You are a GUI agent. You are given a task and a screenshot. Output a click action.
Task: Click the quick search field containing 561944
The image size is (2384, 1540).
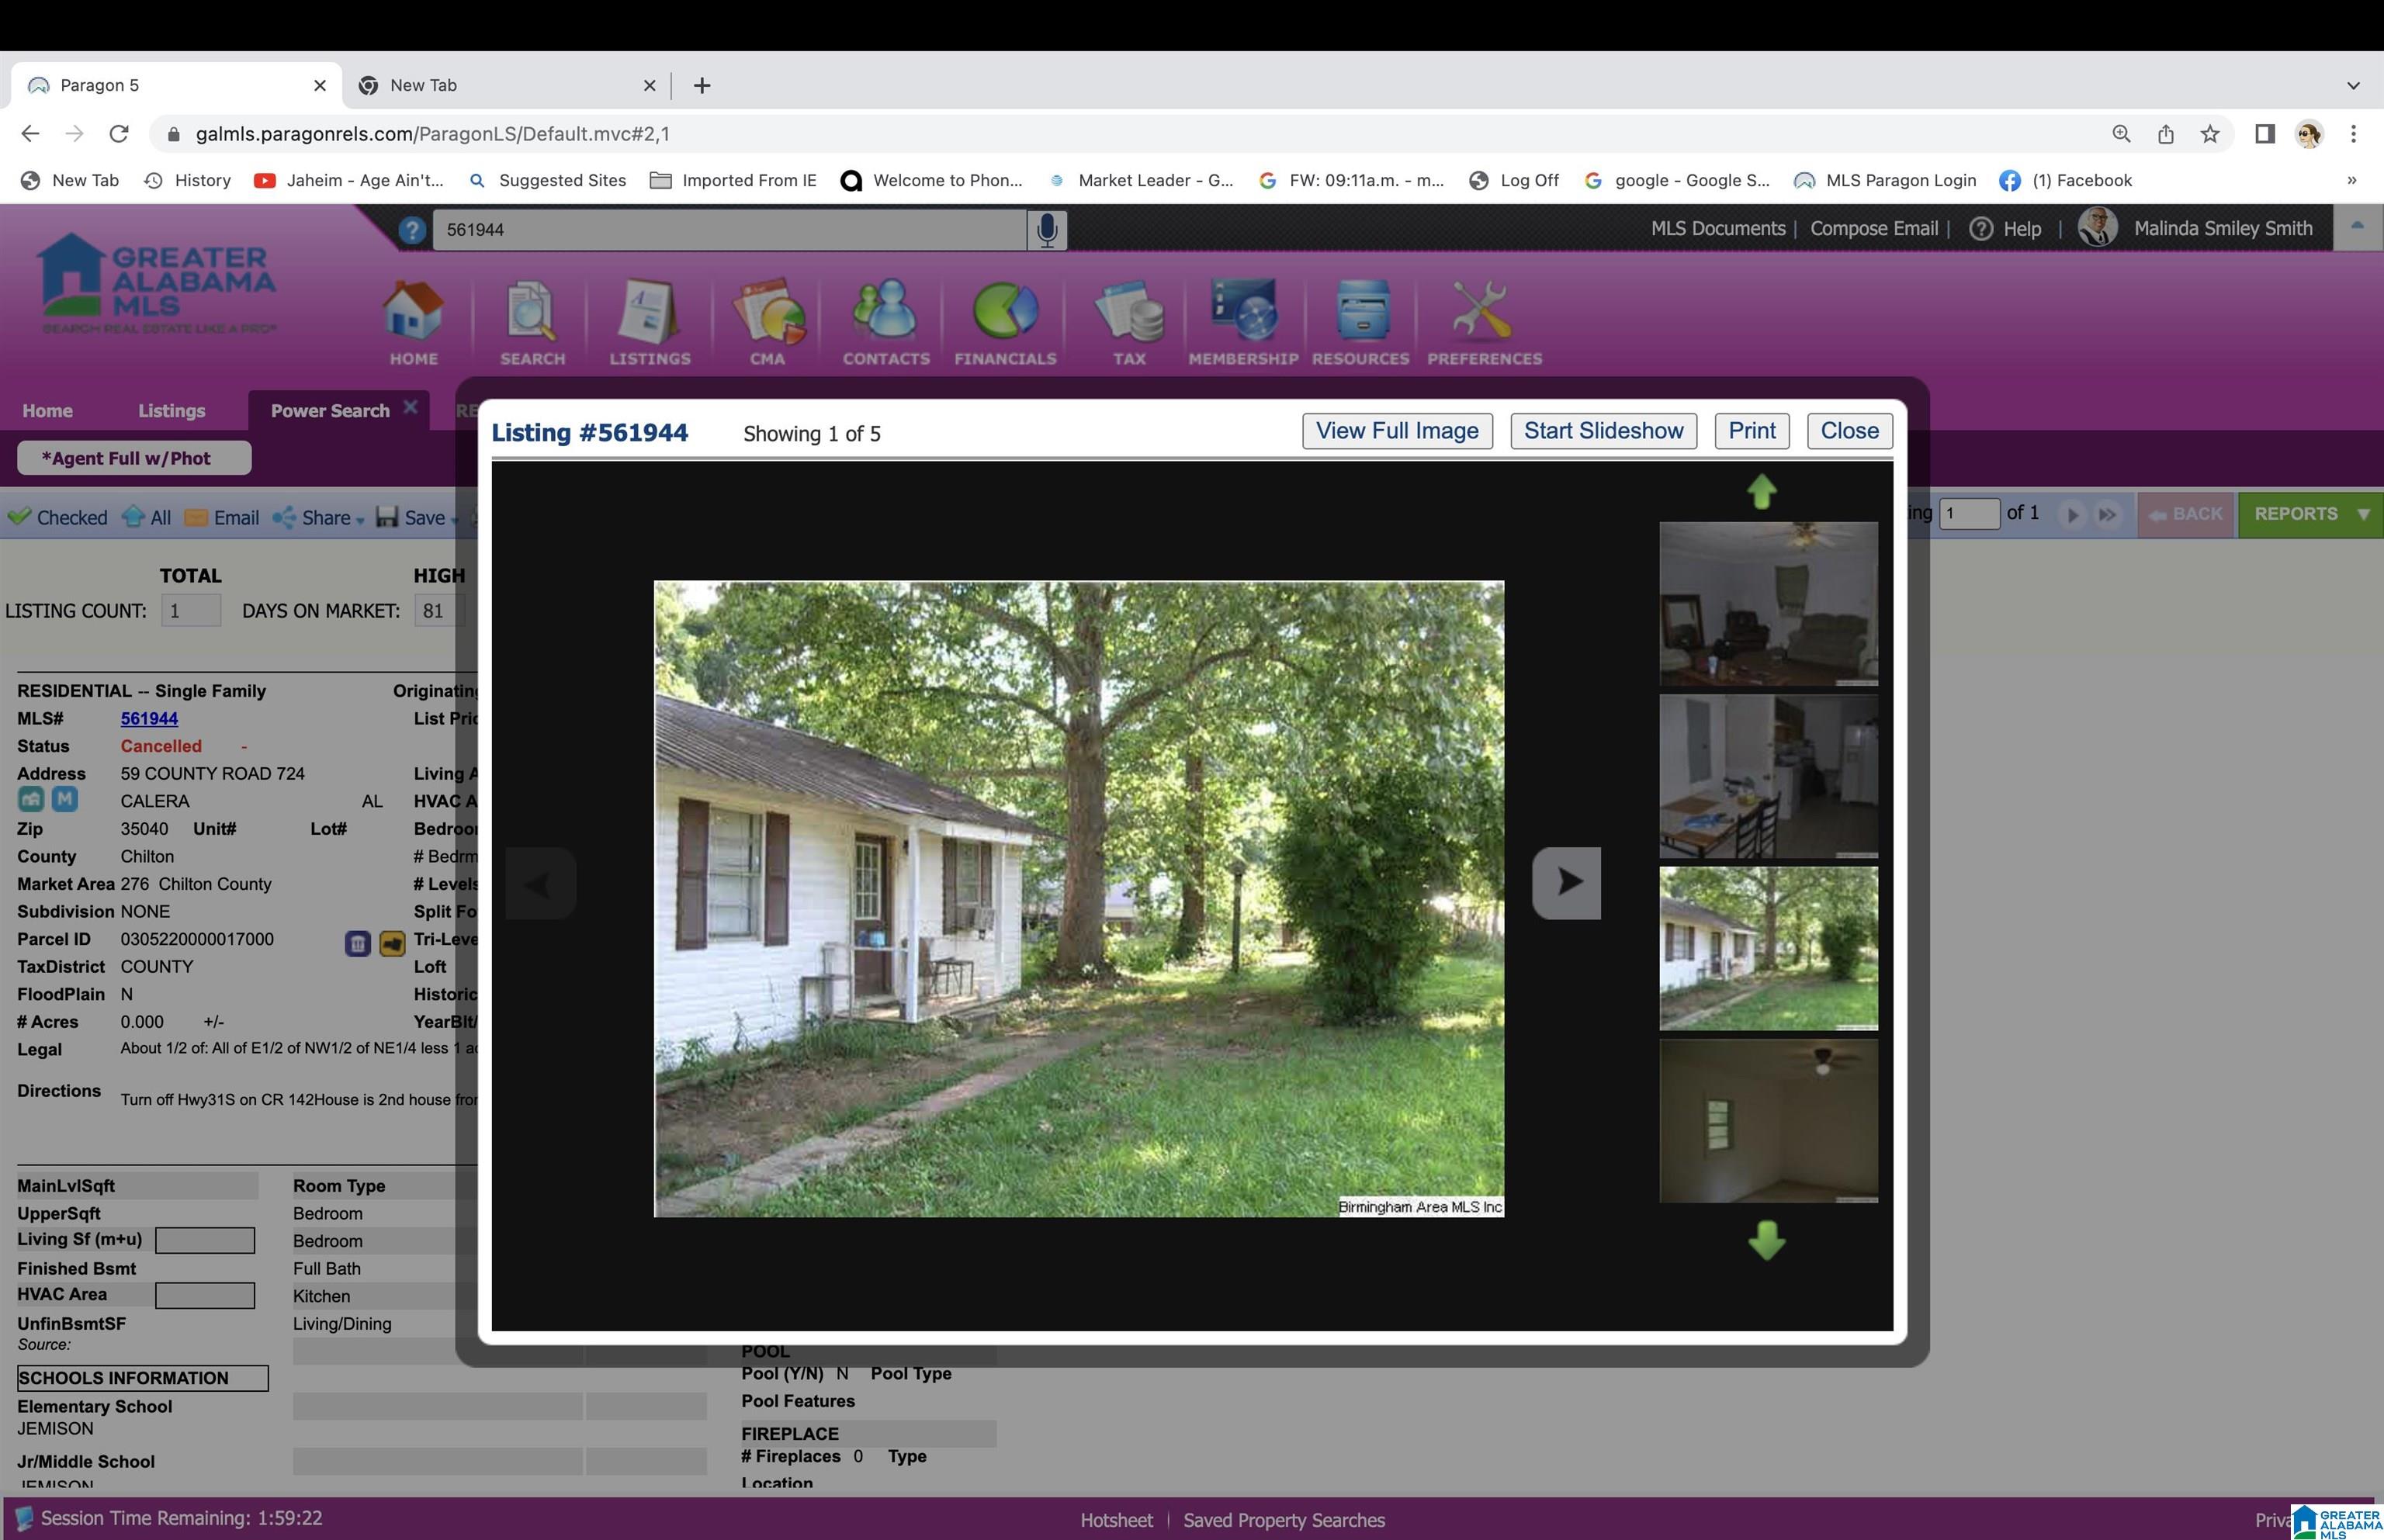[x=729, y=230]
